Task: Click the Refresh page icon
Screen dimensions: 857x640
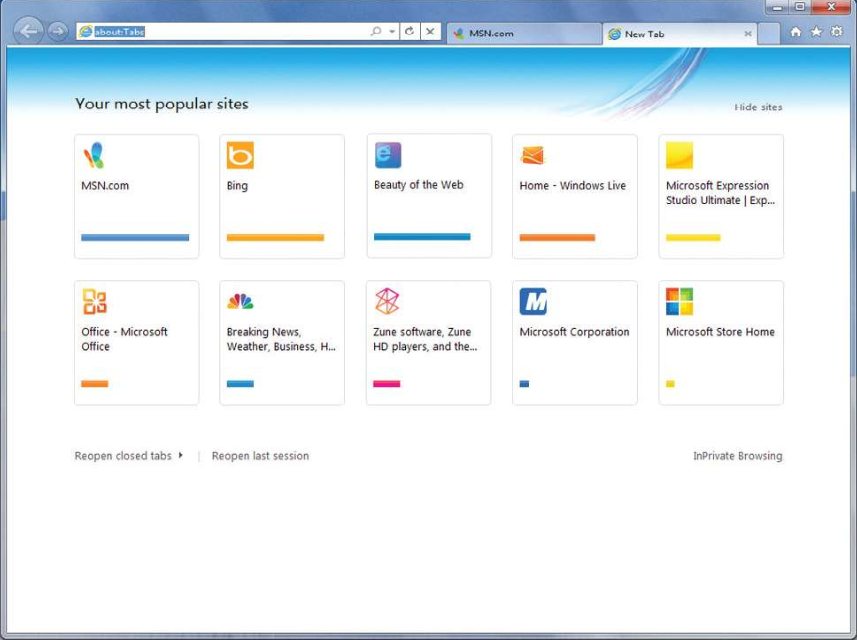Action: (x=410, y=32)
